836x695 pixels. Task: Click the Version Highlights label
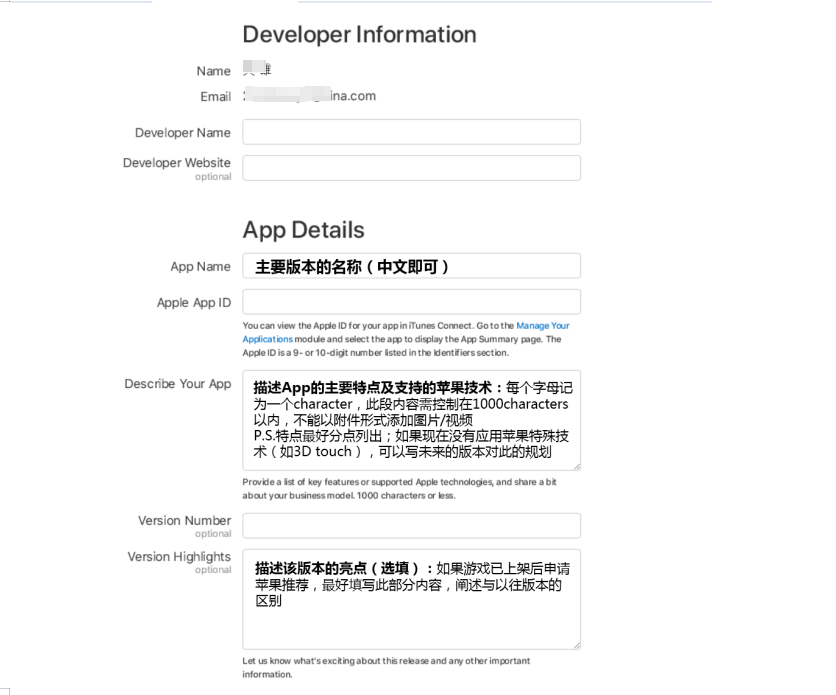[x=179, y=557]
